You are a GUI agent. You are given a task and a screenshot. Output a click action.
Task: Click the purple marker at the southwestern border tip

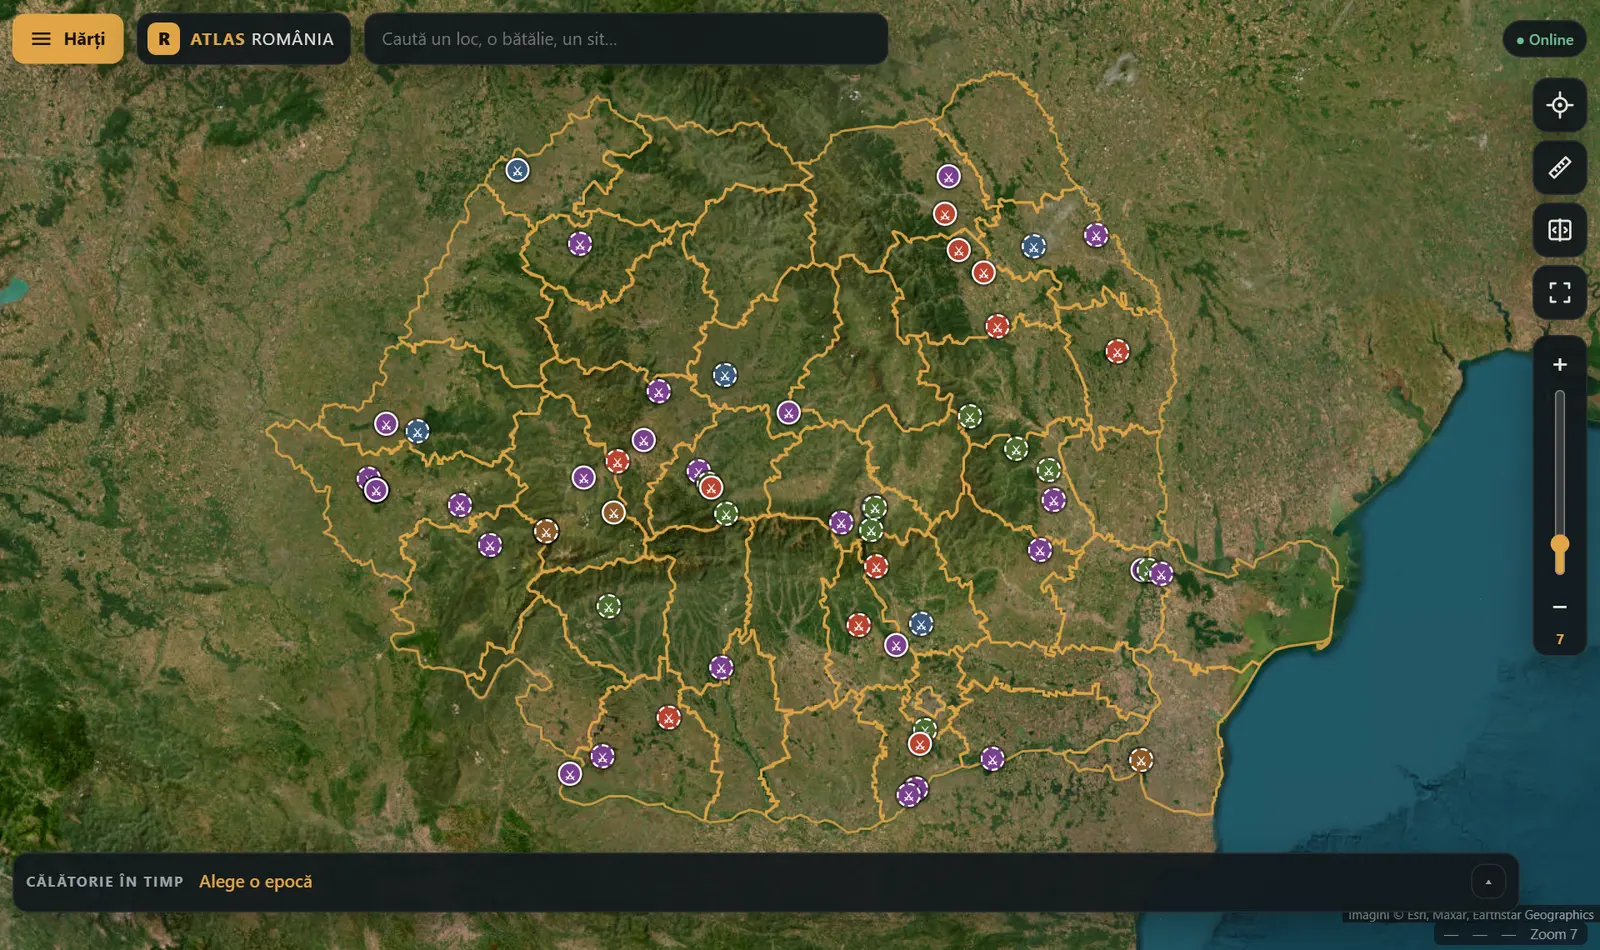click(570, 774)
